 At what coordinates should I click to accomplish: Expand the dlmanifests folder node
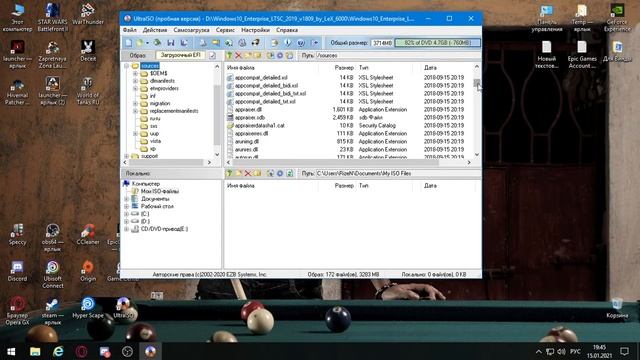(x=135, y=81)
